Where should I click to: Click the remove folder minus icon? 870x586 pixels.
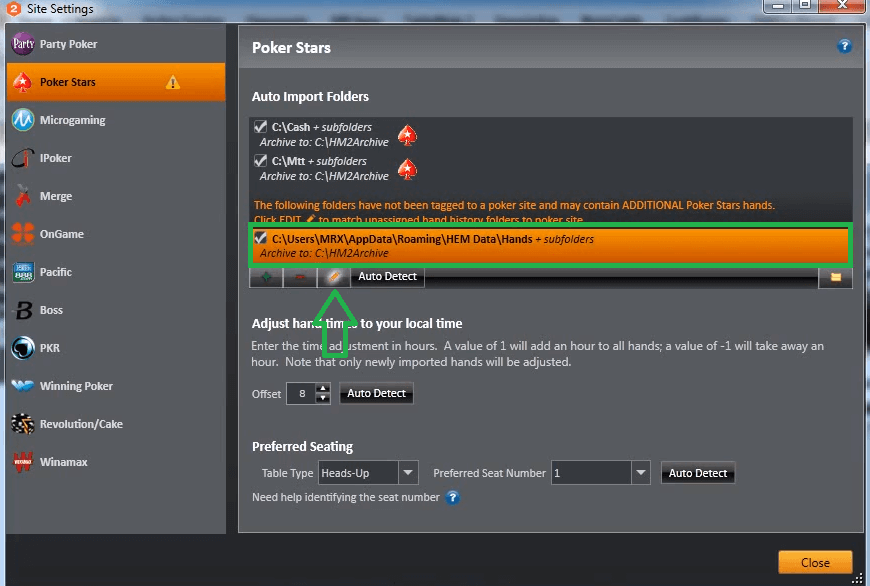point(300,276)
